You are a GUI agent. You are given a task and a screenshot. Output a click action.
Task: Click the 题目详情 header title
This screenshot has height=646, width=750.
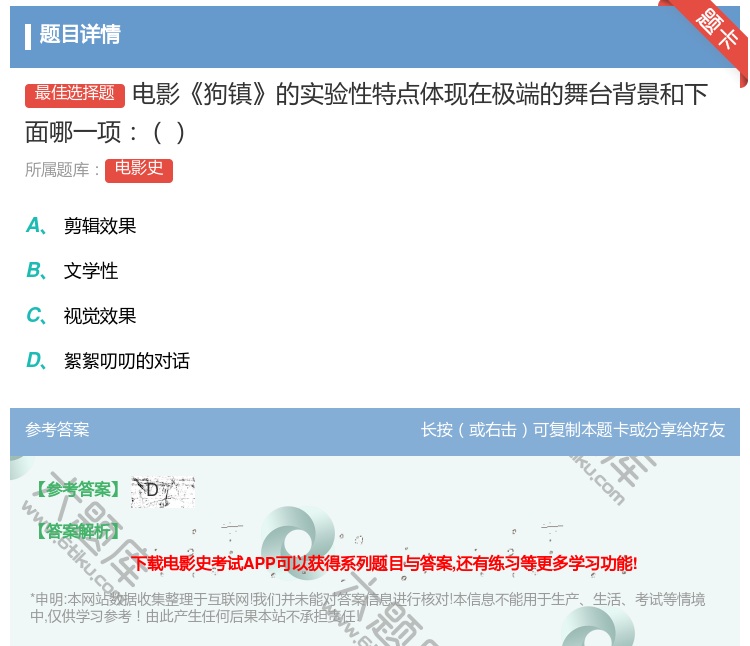coord(80,34)
